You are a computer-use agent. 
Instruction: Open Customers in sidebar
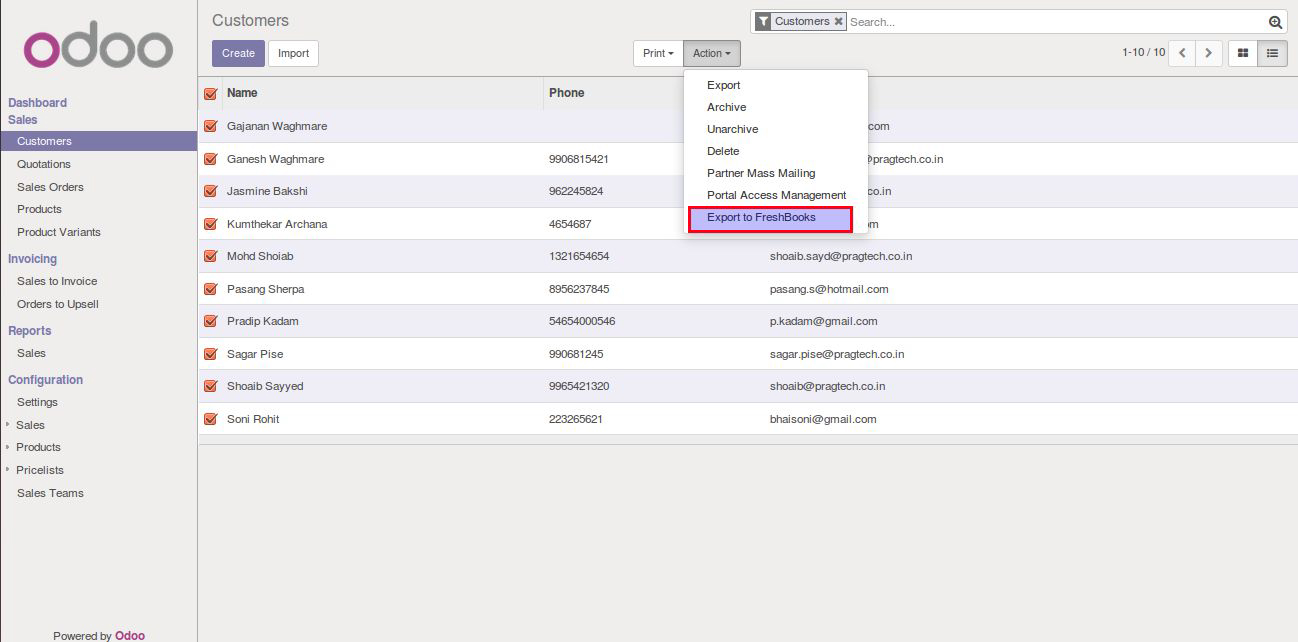98,141
